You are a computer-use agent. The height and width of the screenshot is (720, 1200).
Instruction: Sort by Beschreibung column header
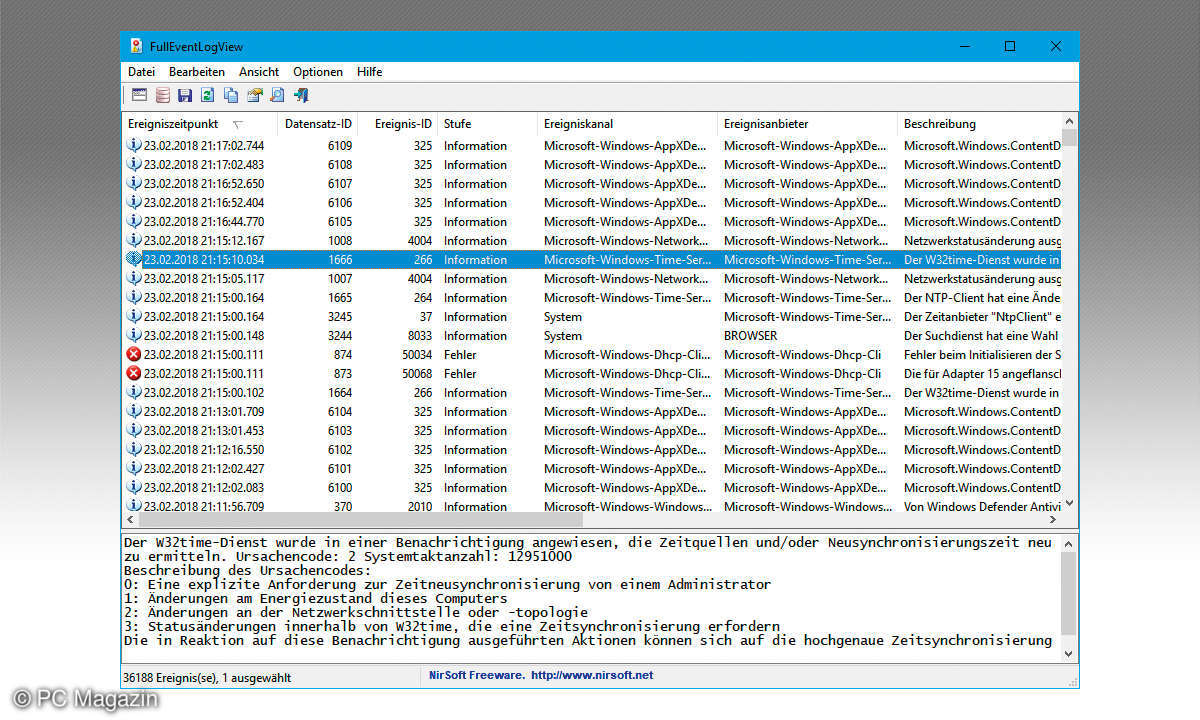[979, 124]
